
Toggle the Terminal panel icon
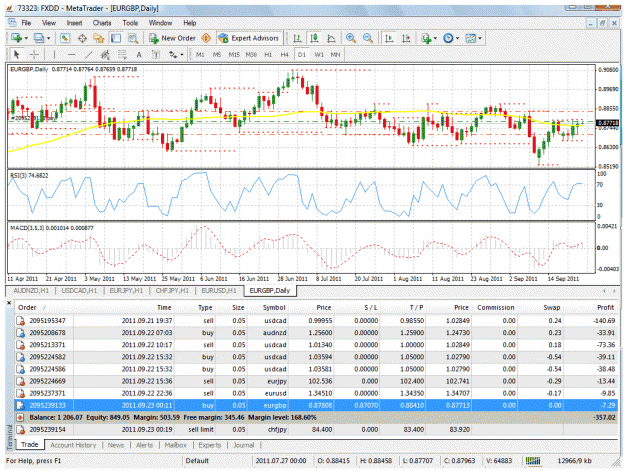tap(116, 38)
